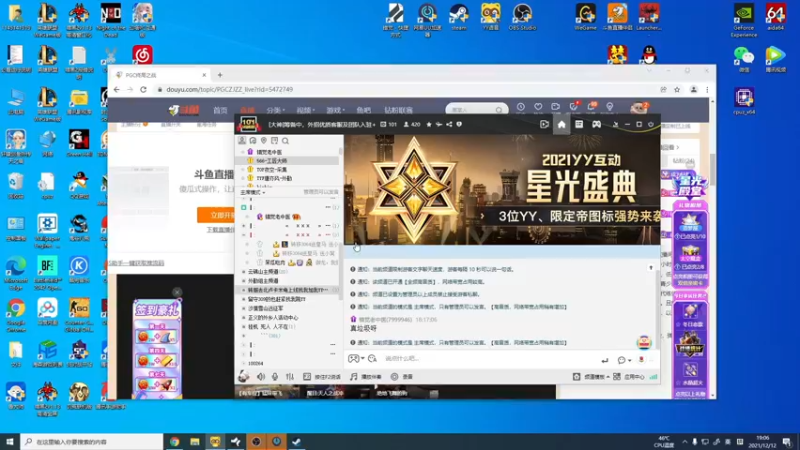
Task: Open 直播 on Douyu navbar
Action: pos(247,110)
